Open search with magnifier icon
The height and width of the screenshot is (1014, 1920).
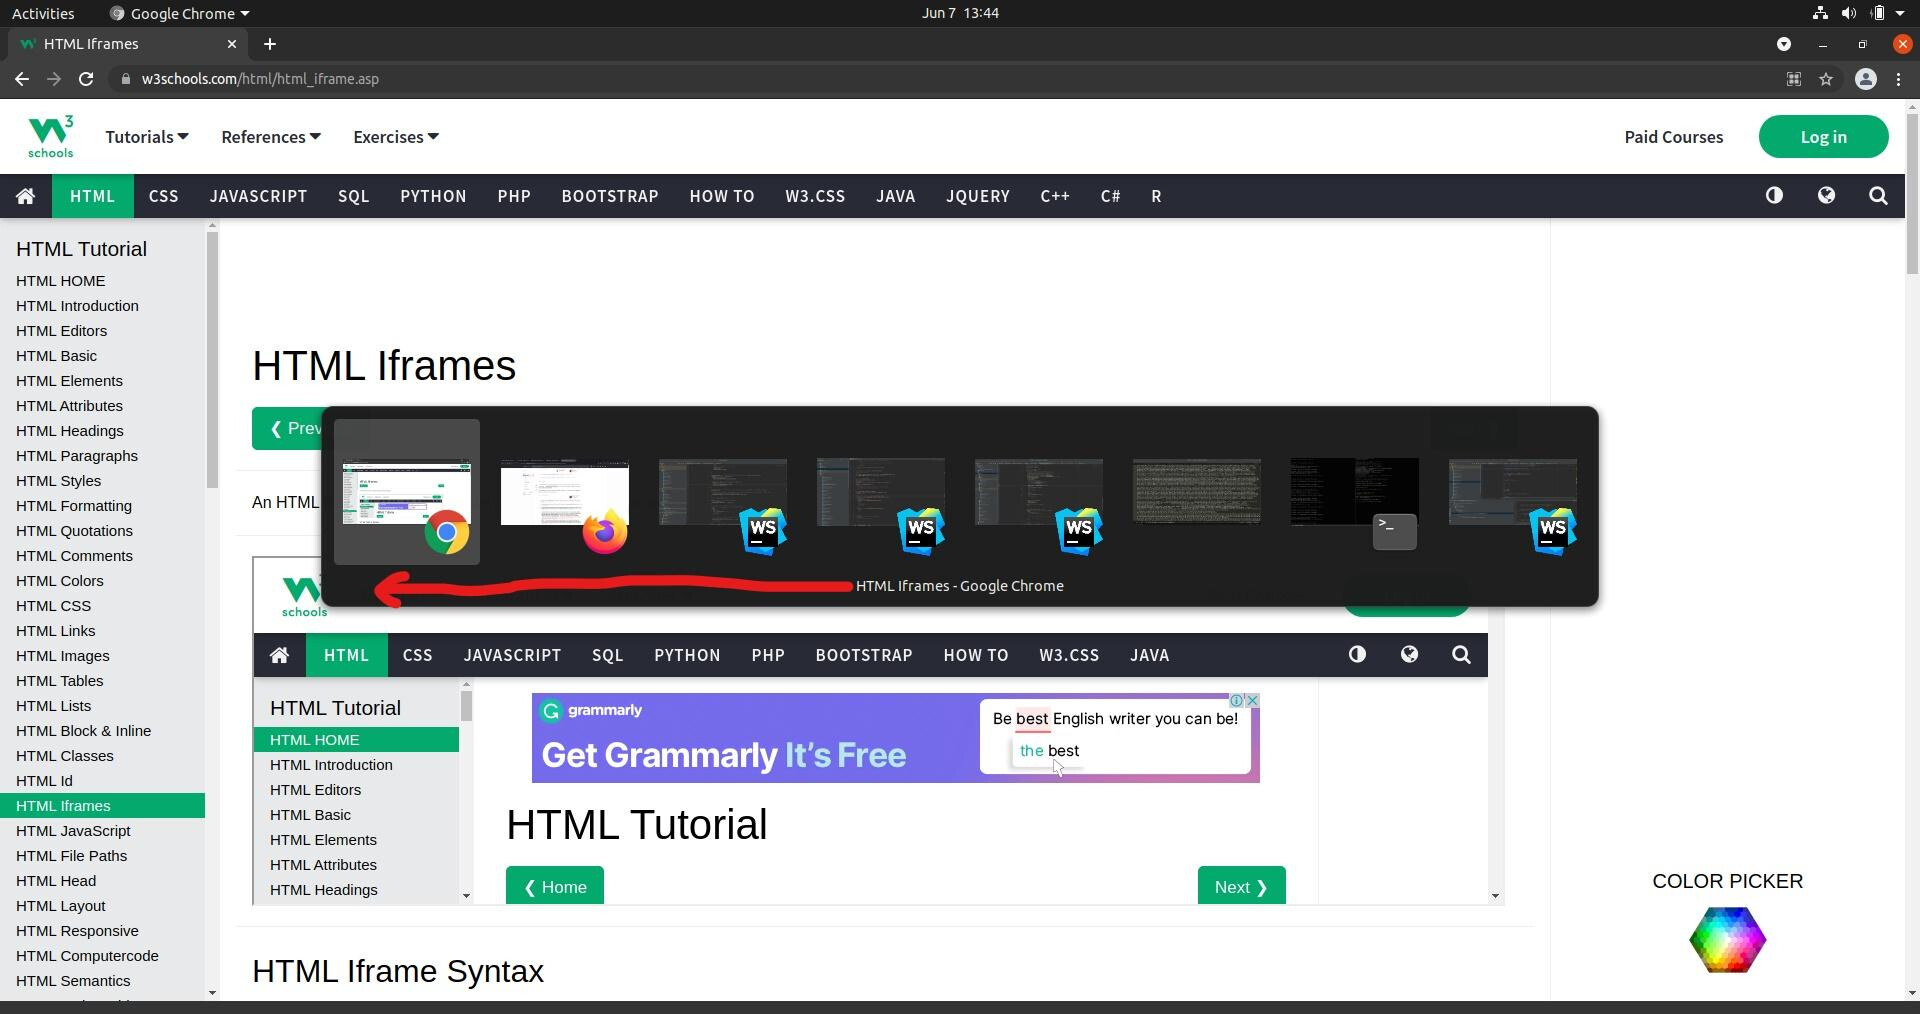click(1878, 196)
